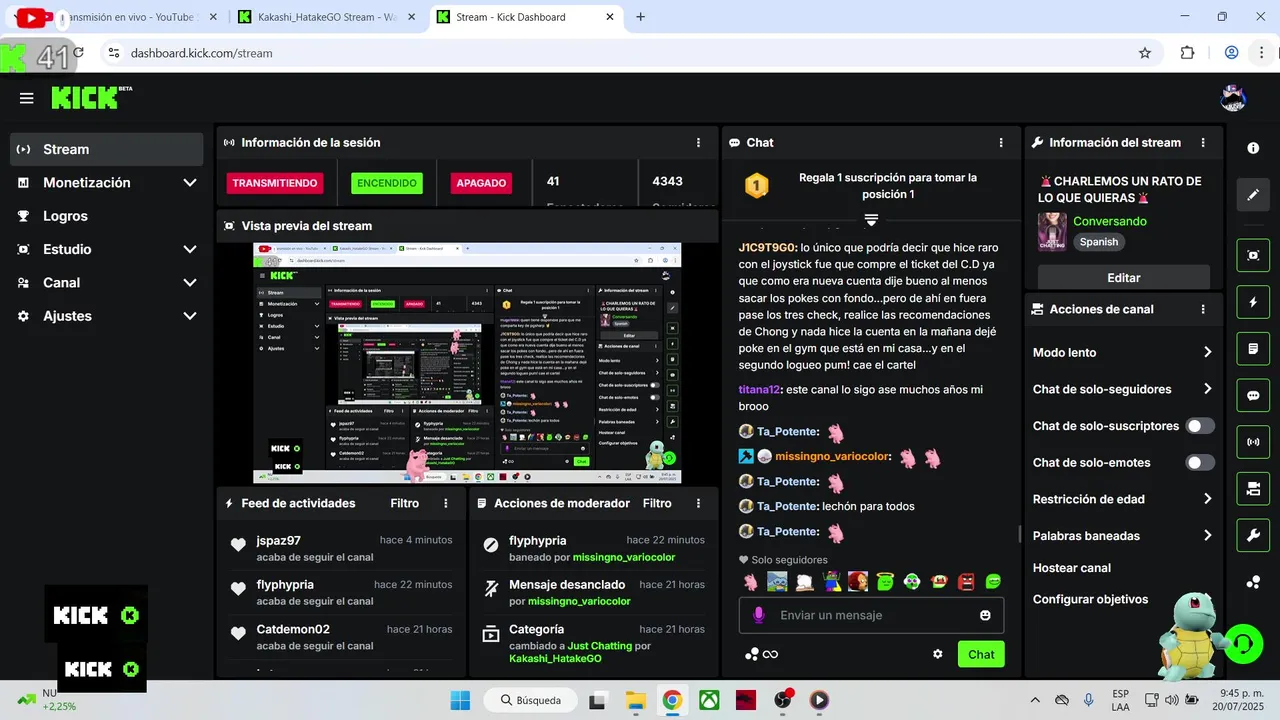Toggle Chat de solo-suscriptores switch

pyautogui.click(x=1200, y=426)
